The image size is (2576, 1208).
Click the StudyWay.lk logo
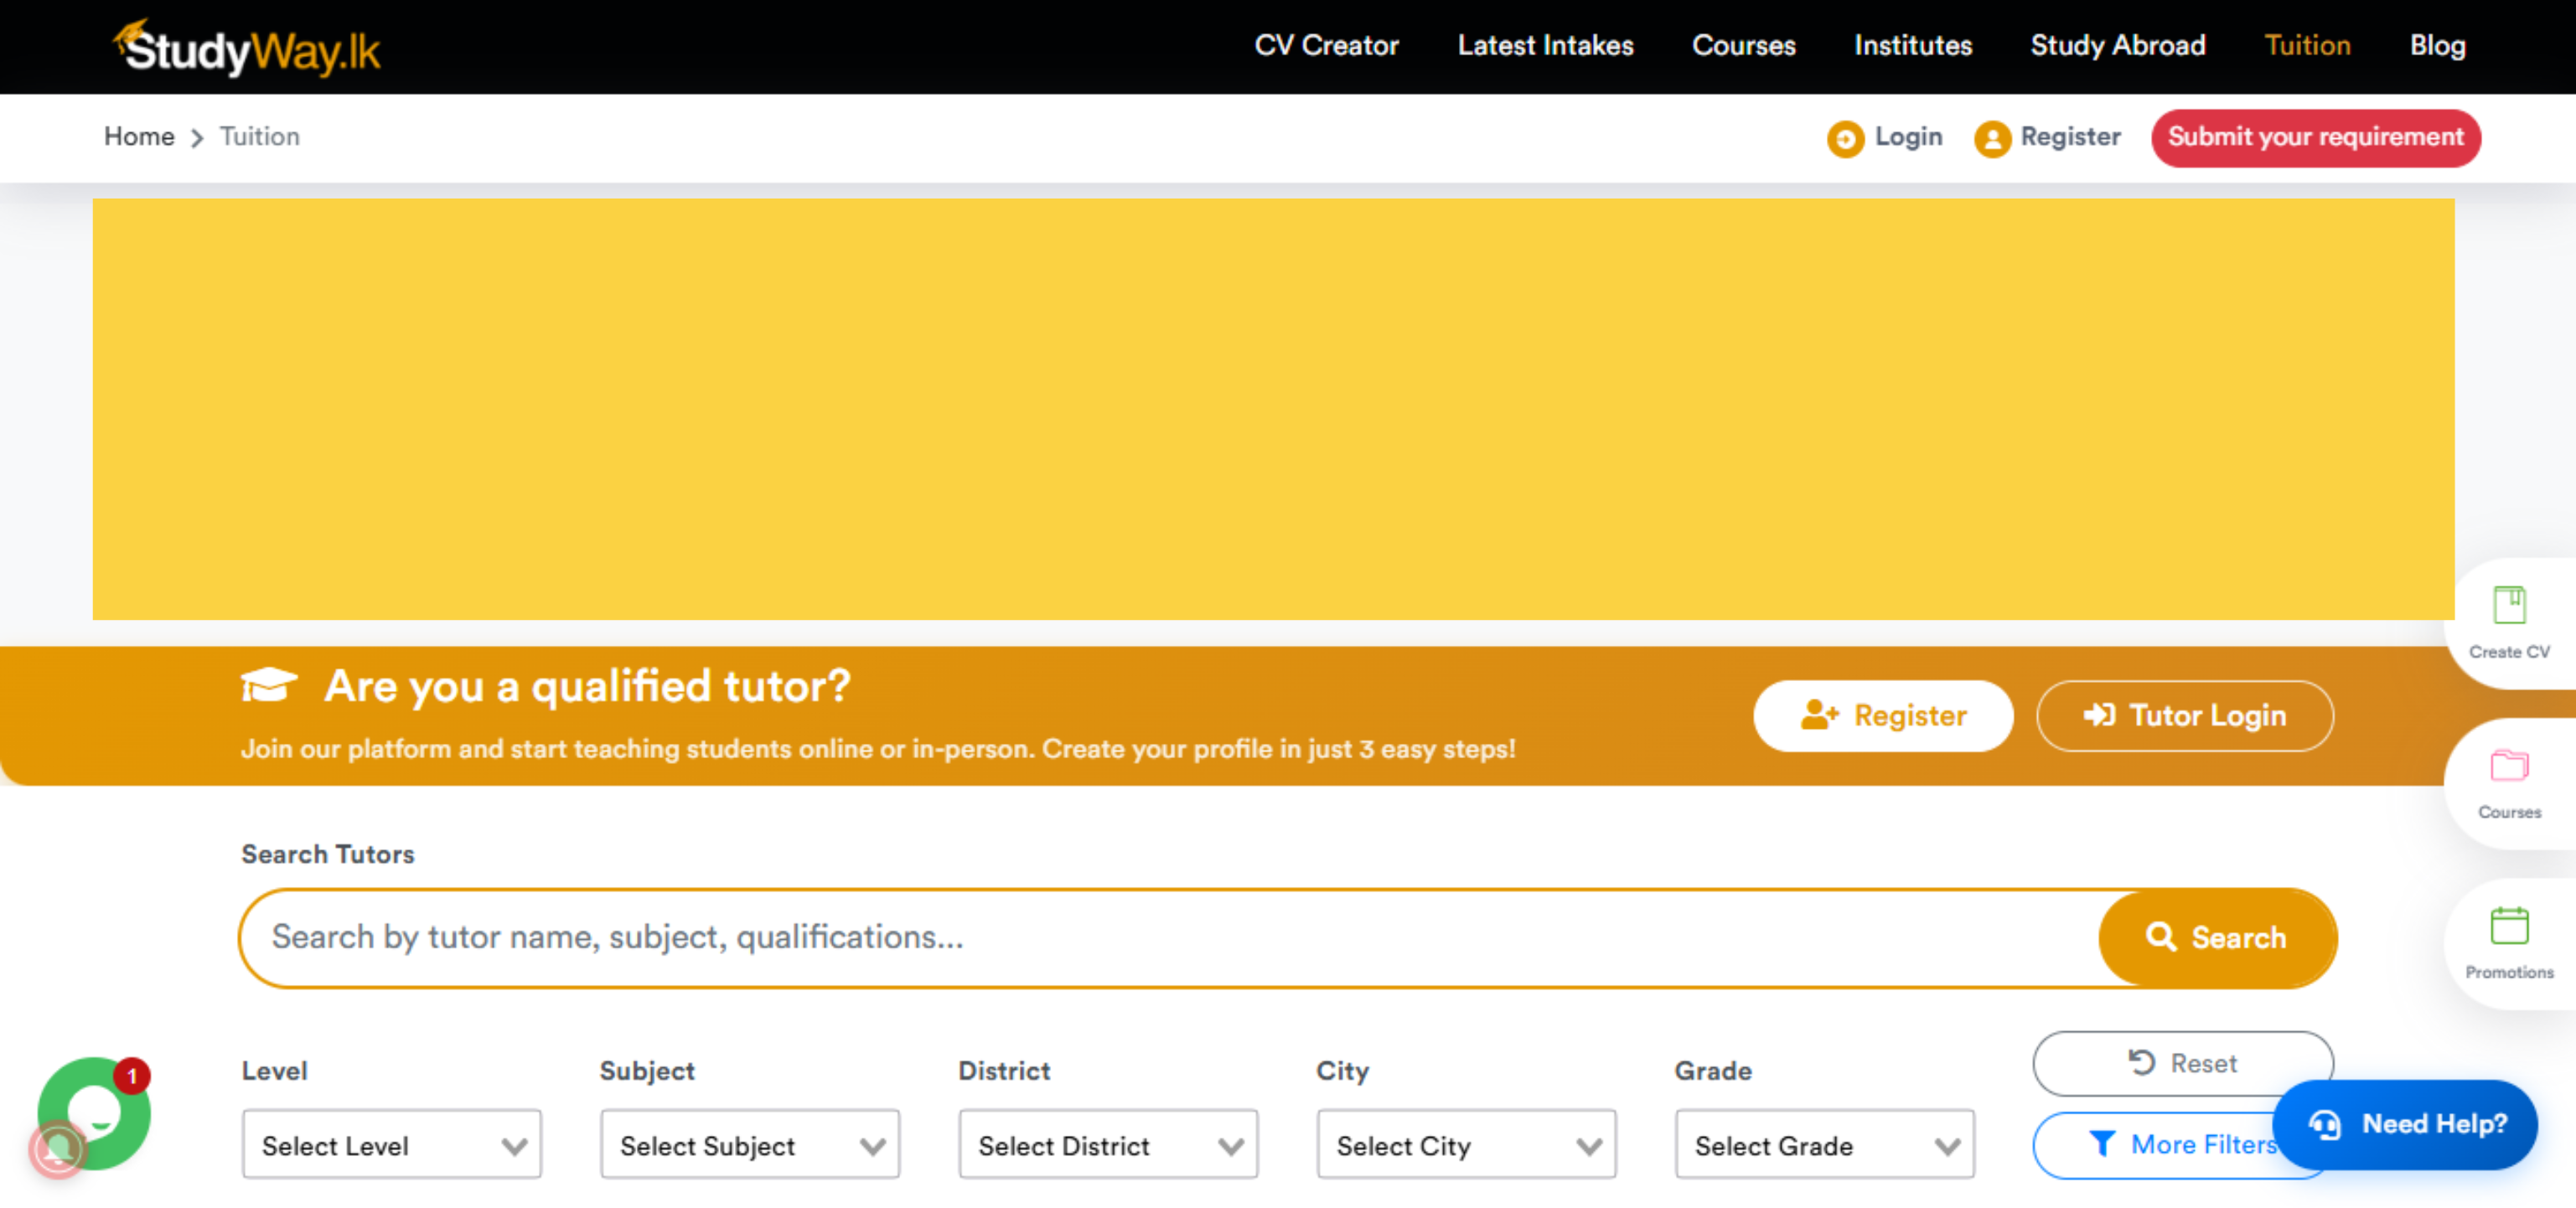pos(246,48)
